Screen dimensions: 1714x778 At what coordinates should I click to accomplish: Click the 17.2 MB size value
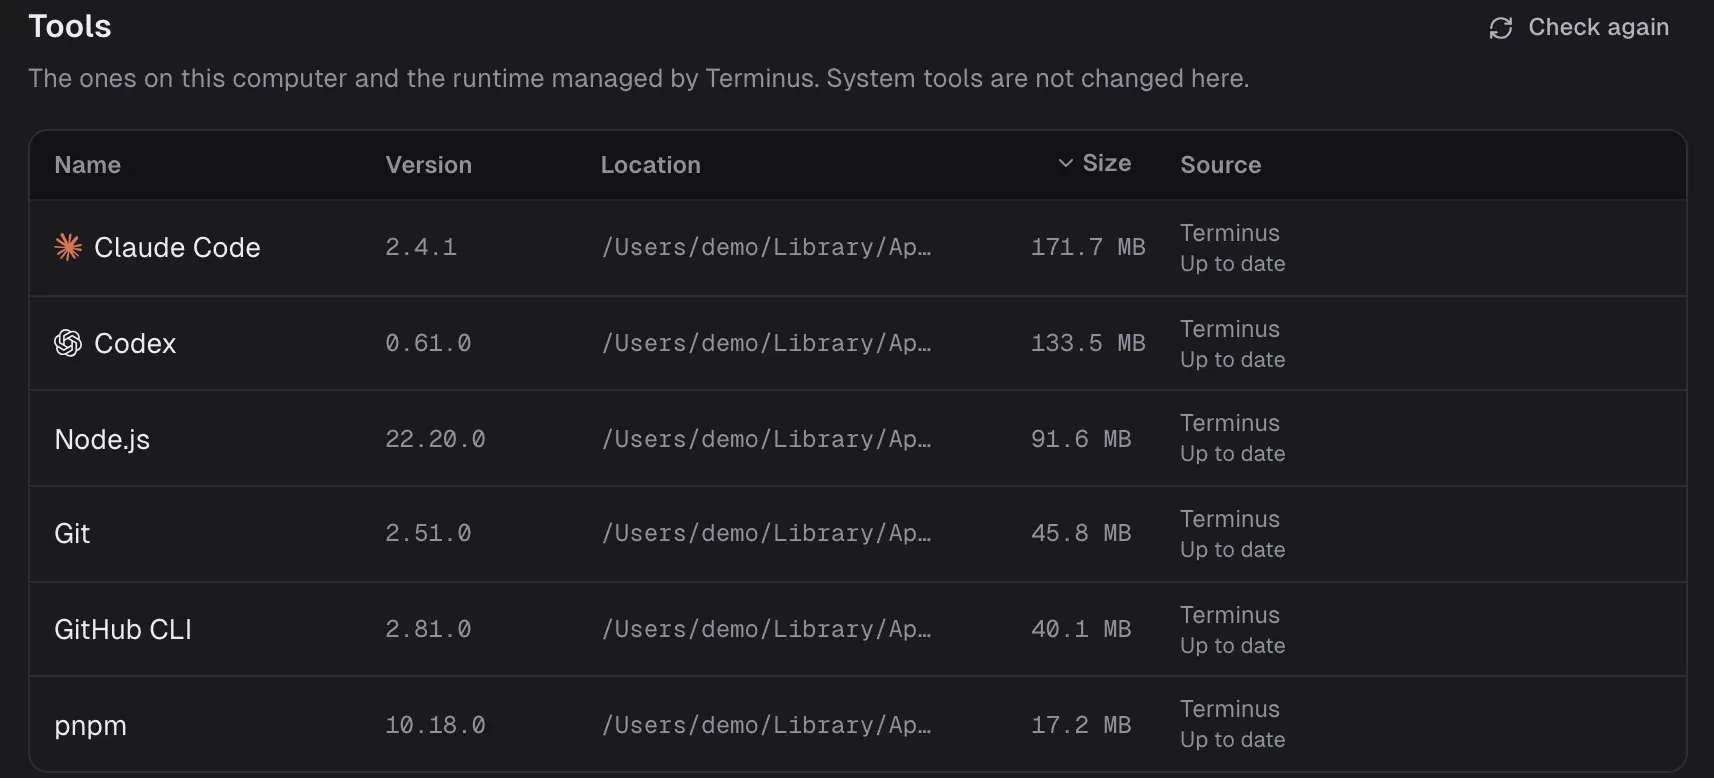[x=1081, y=725]
